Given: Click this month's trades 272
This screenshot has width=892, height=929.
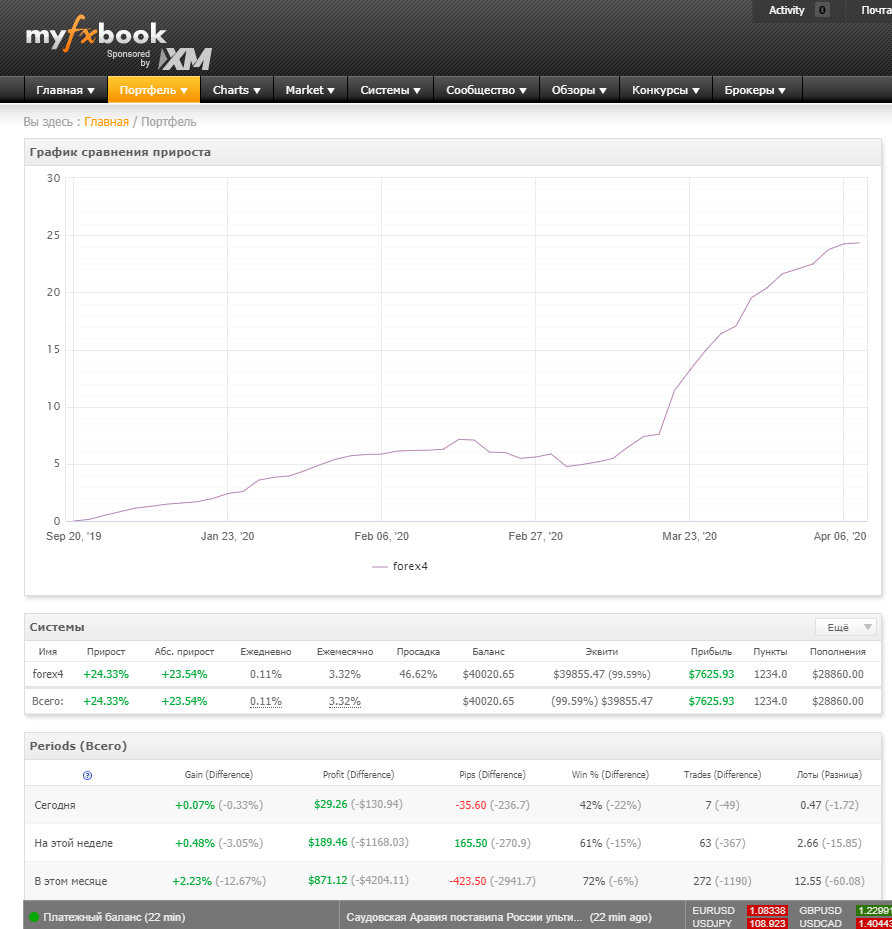Looking at the screenshot, I should [702, 881].
